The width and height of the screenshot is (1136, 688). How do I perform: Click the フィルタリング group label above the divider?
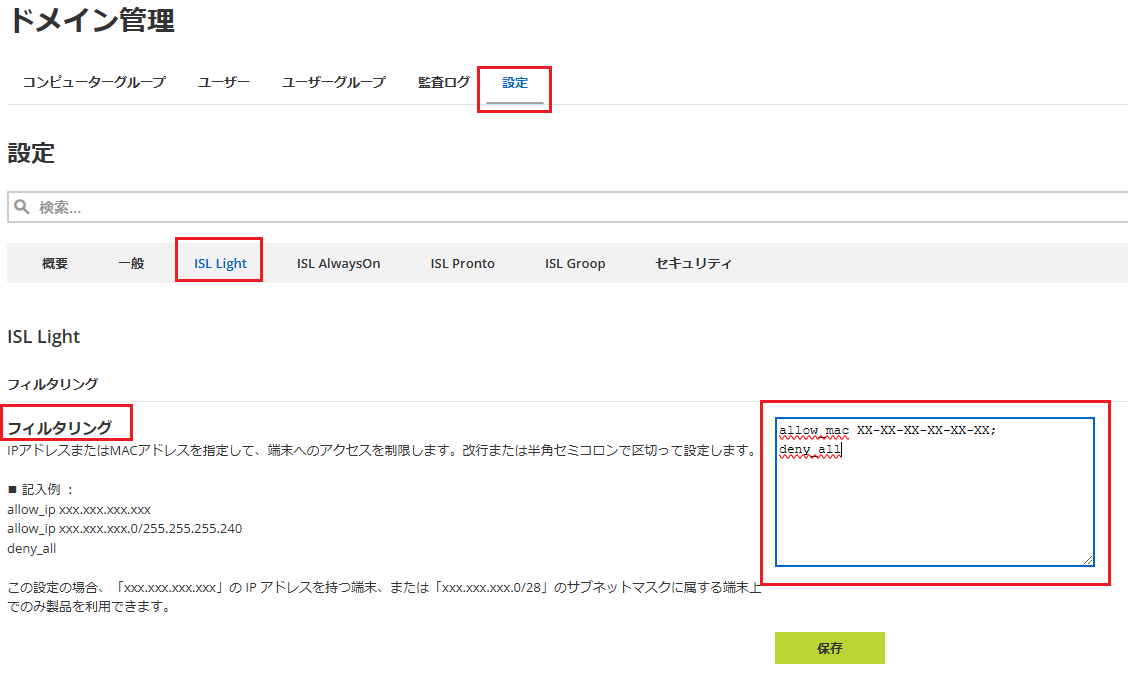pos(52,384)
